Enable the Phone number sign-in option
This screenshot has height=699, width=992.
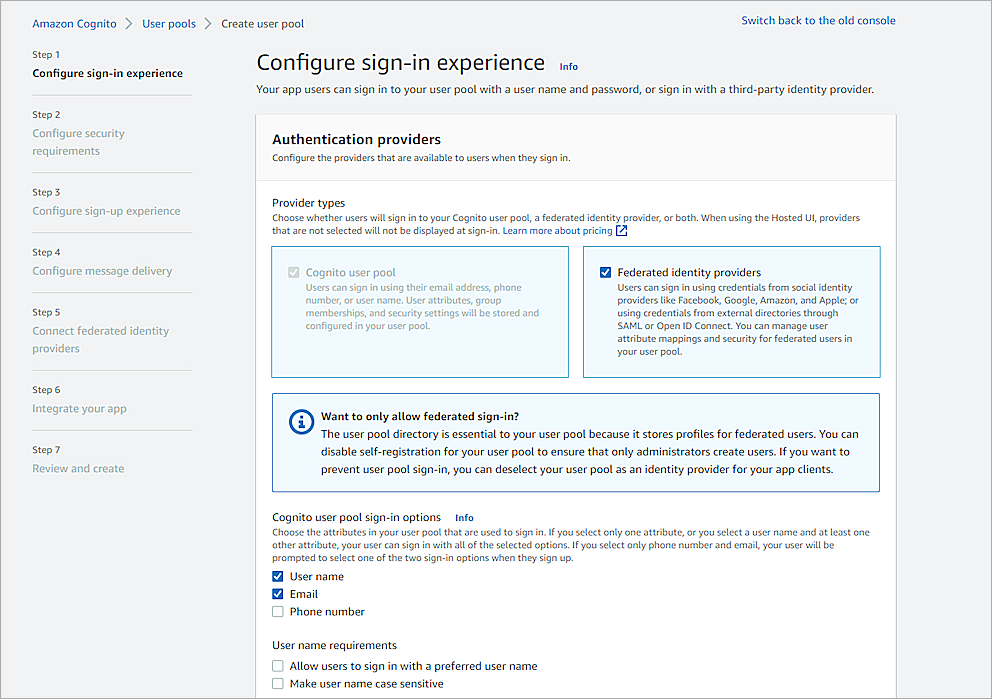(277, 611)
